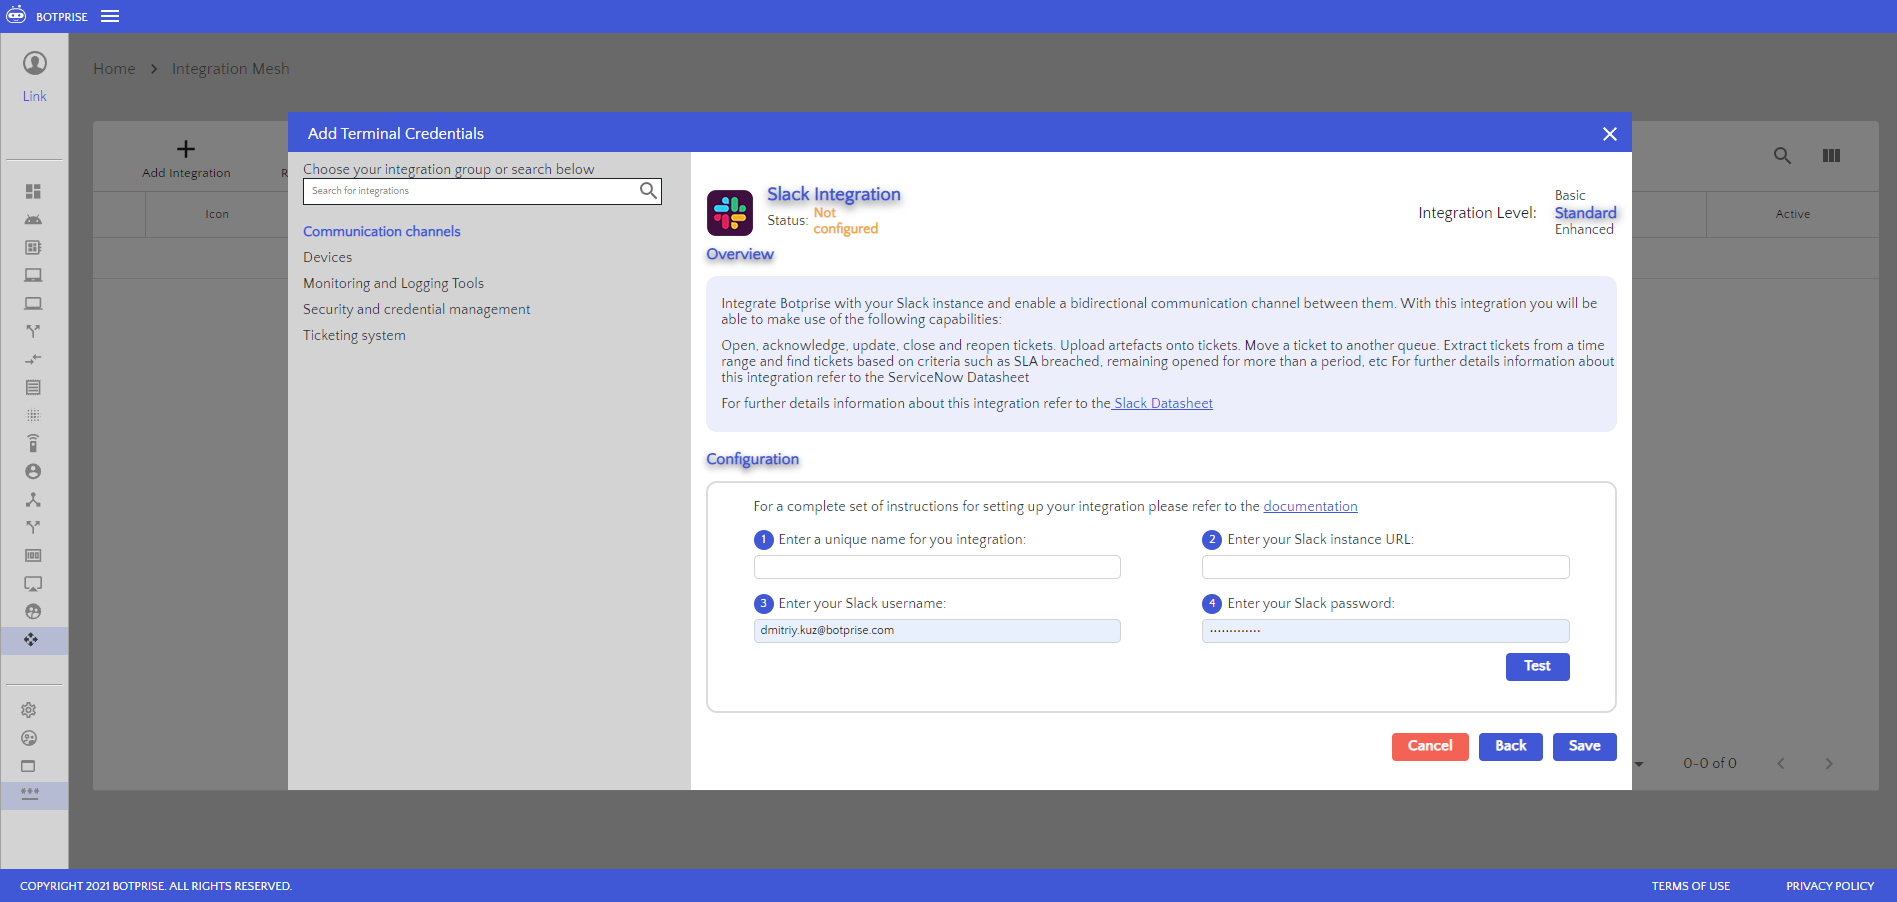
Task: Open the compress arrows sidebar icon
Action: pyautogui.click(x=33, y=359)
